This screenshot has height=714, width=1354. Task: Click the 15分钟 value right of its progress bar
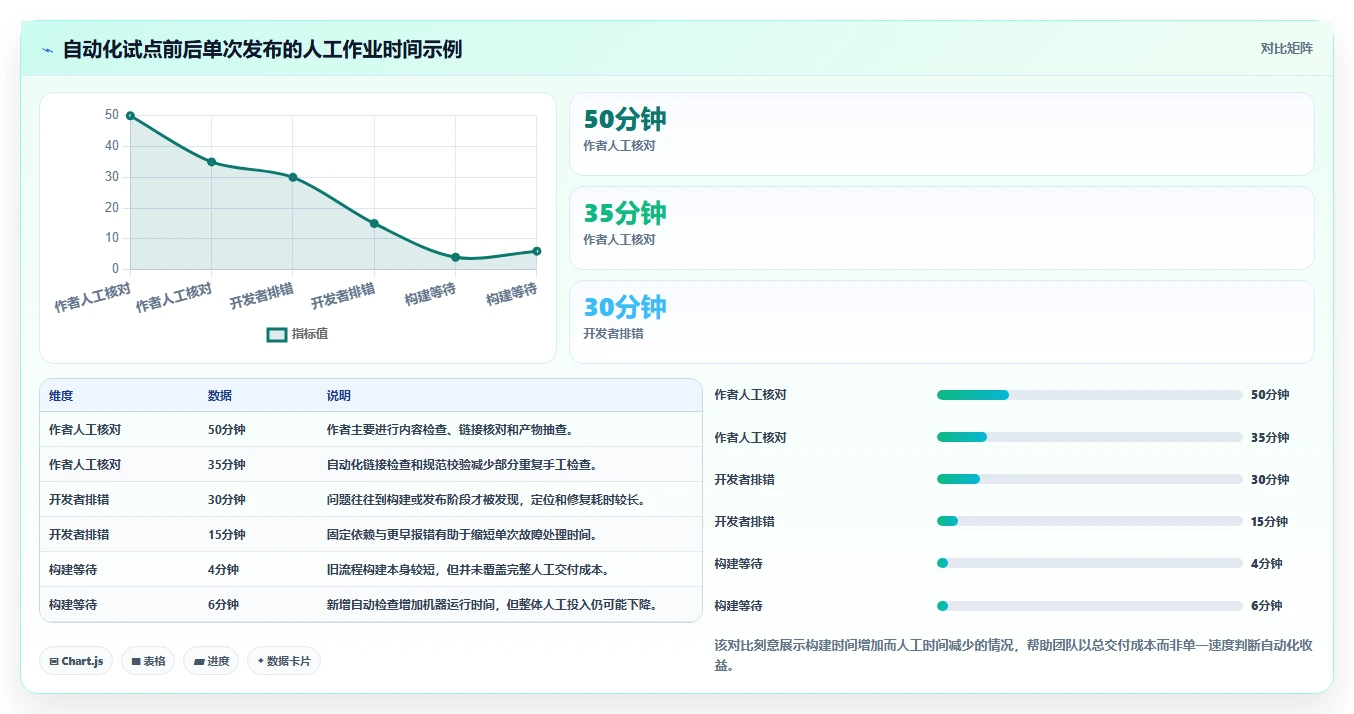[1270, 521]
